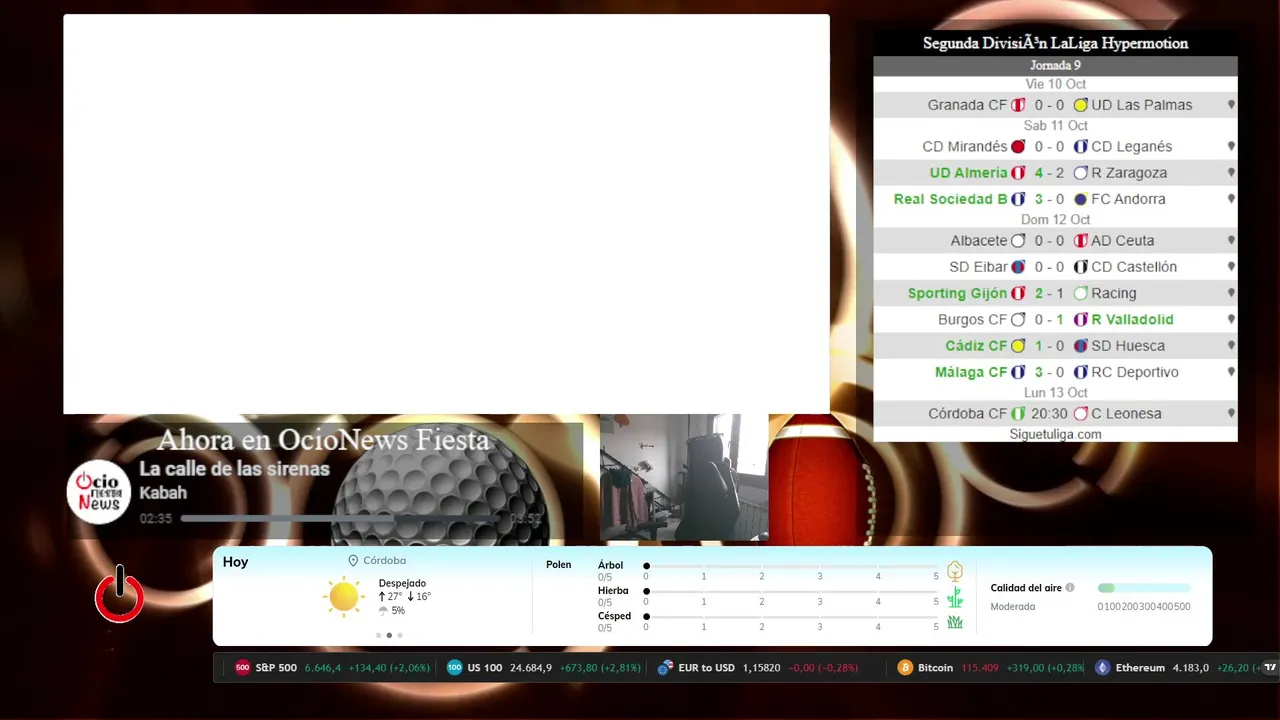Click Granada CF team badge

[x=1018, y=105]
